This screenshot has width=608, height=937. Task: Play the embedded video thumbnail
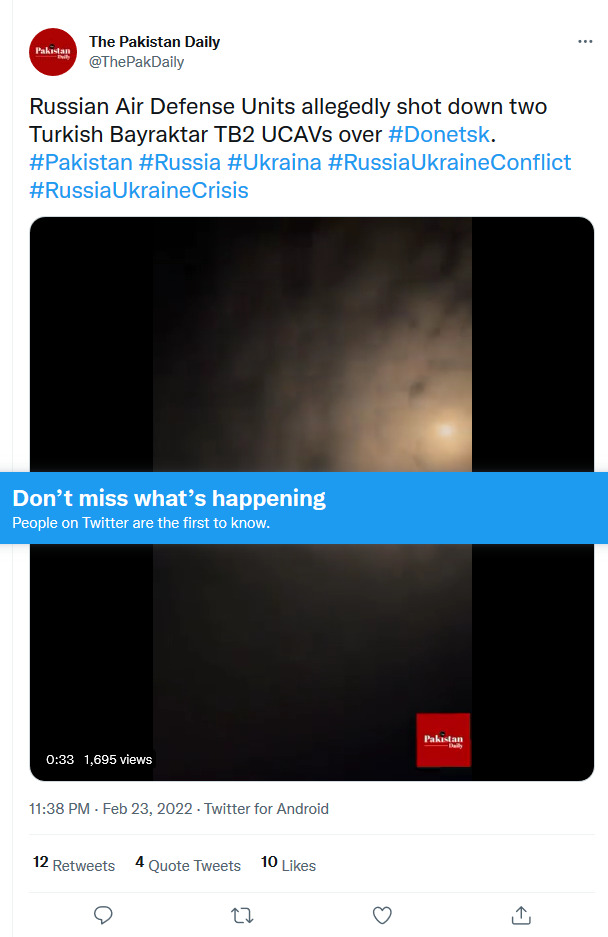(311, 344)
